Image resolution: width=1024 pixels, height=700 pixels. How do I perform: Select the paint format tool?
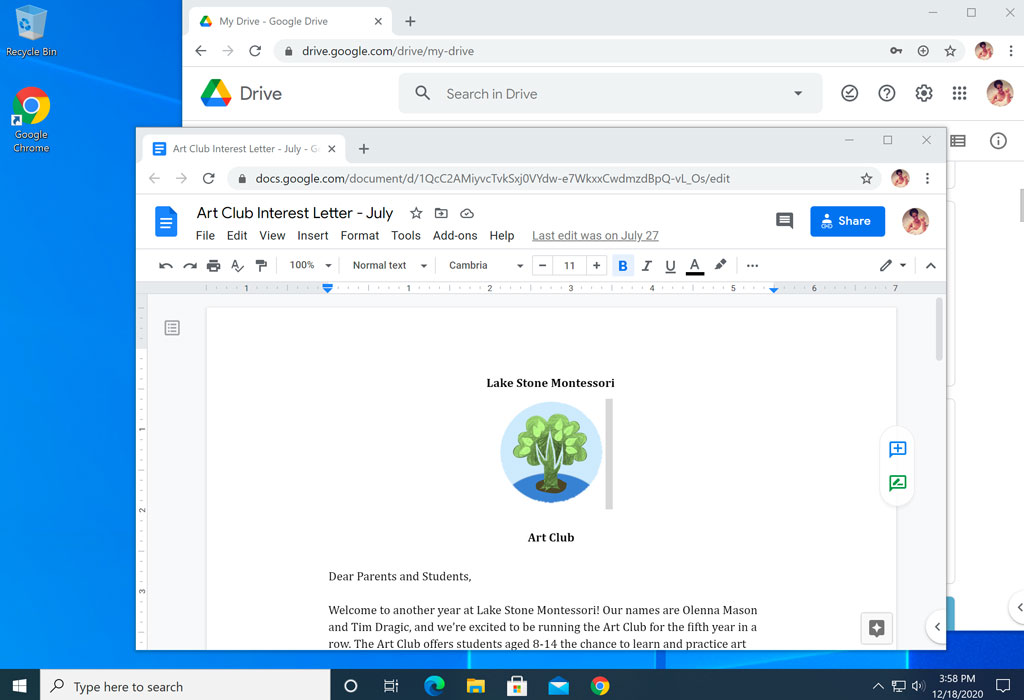[261, 265]
